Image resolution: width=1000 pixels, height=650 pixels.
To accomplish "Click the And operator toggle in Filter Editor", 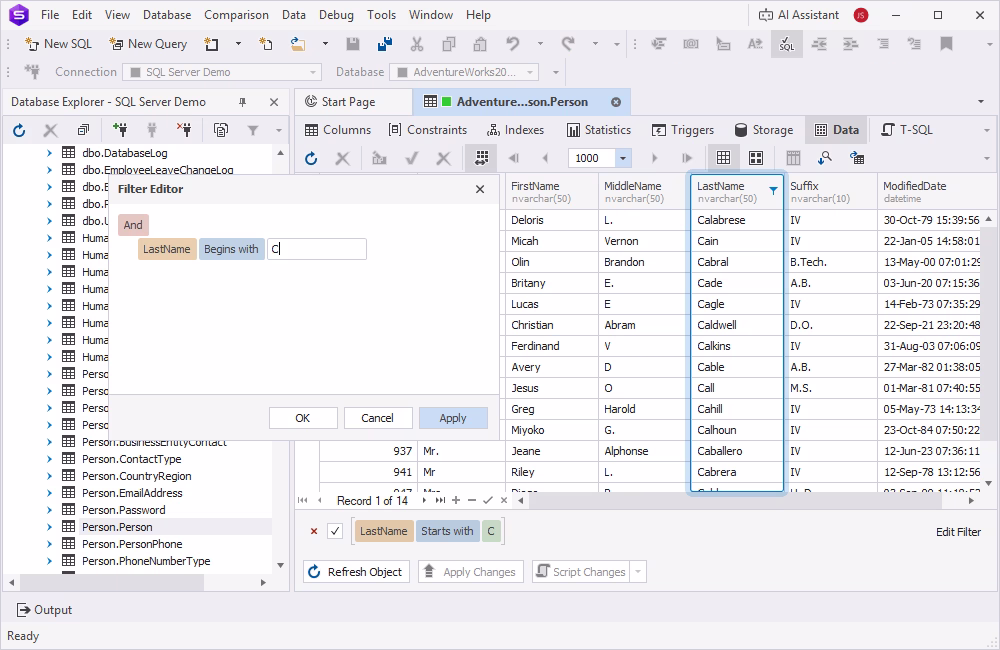I will 132,224.
